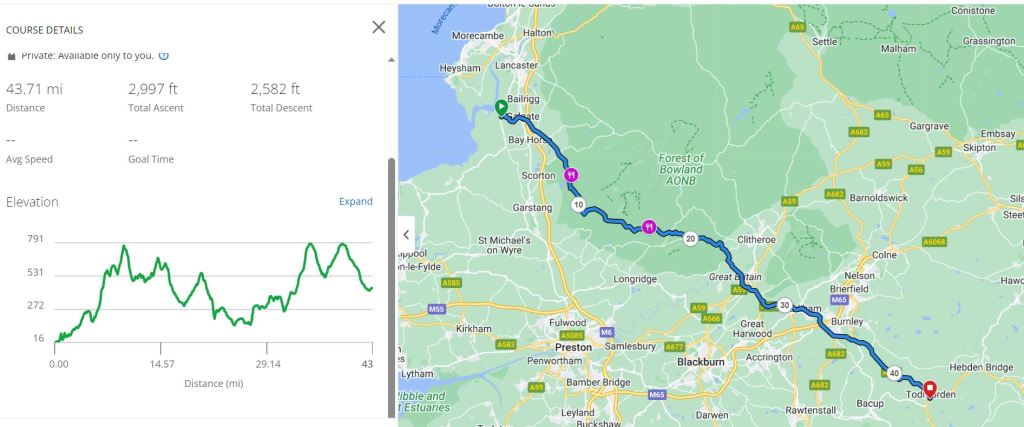Select the green start flag marker
Screen dimensions: 1024x427
point(501,108)
